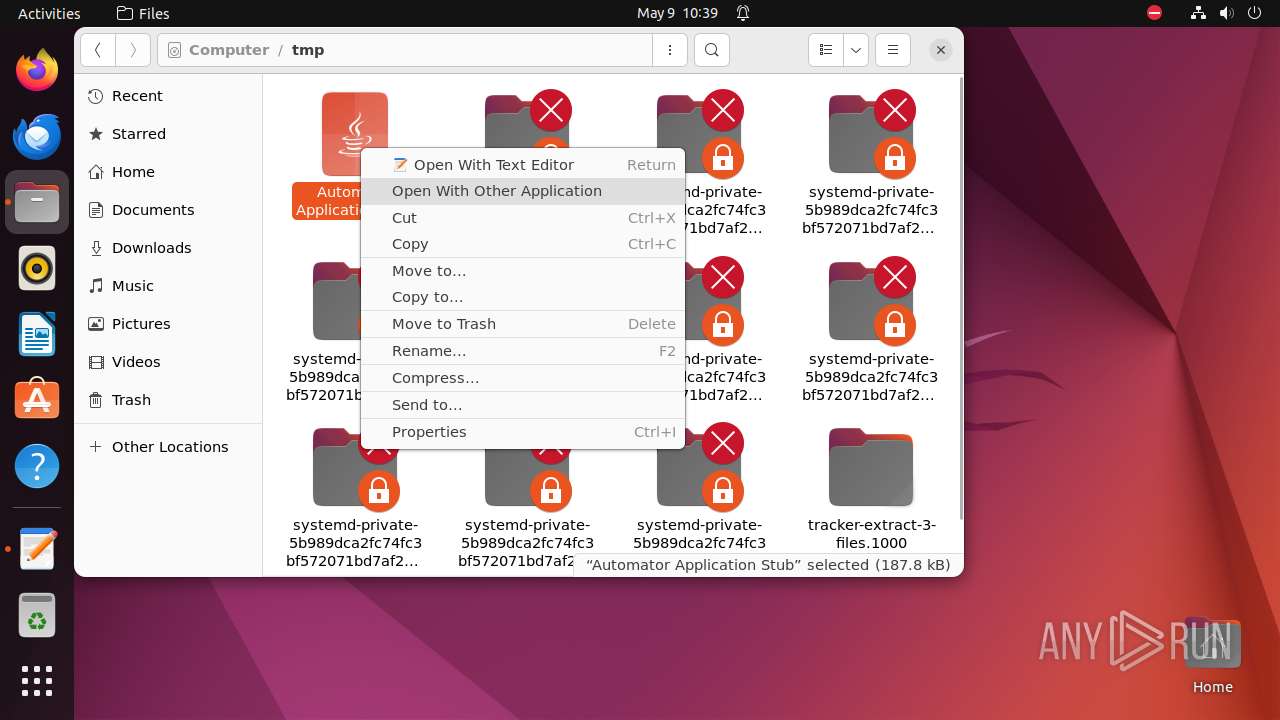1280x720 pixels.
Task: Close the Files window
Action: (941, 50)
